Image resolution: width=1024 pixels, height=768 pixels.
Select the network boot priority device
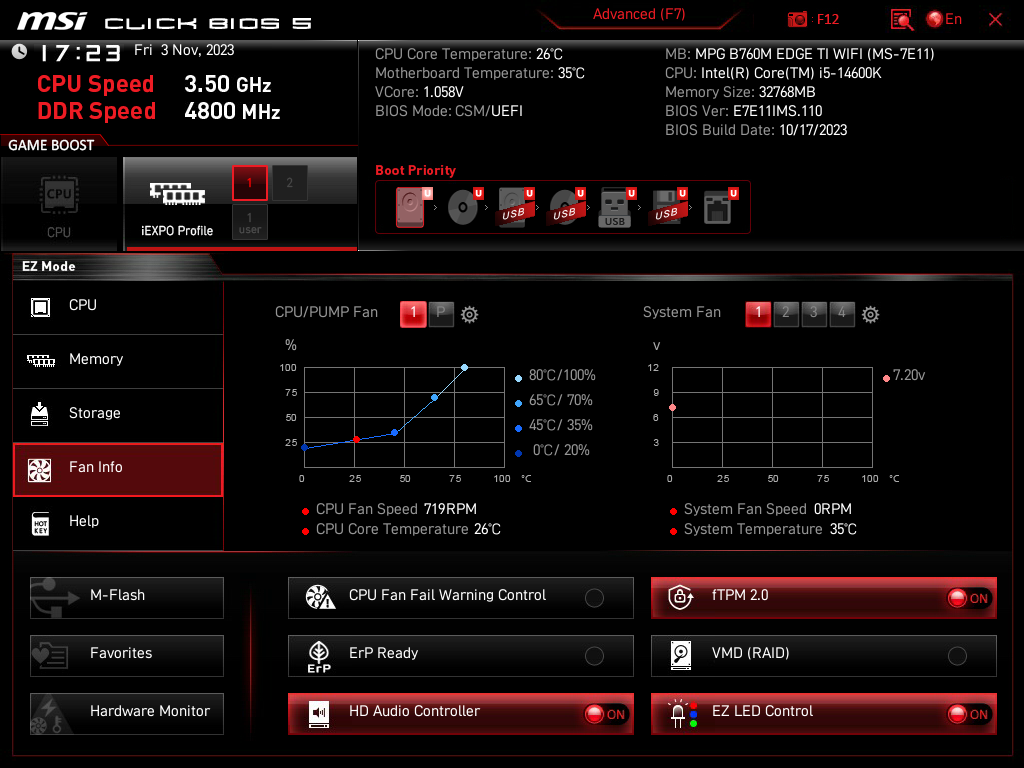(x=720, y=208)
